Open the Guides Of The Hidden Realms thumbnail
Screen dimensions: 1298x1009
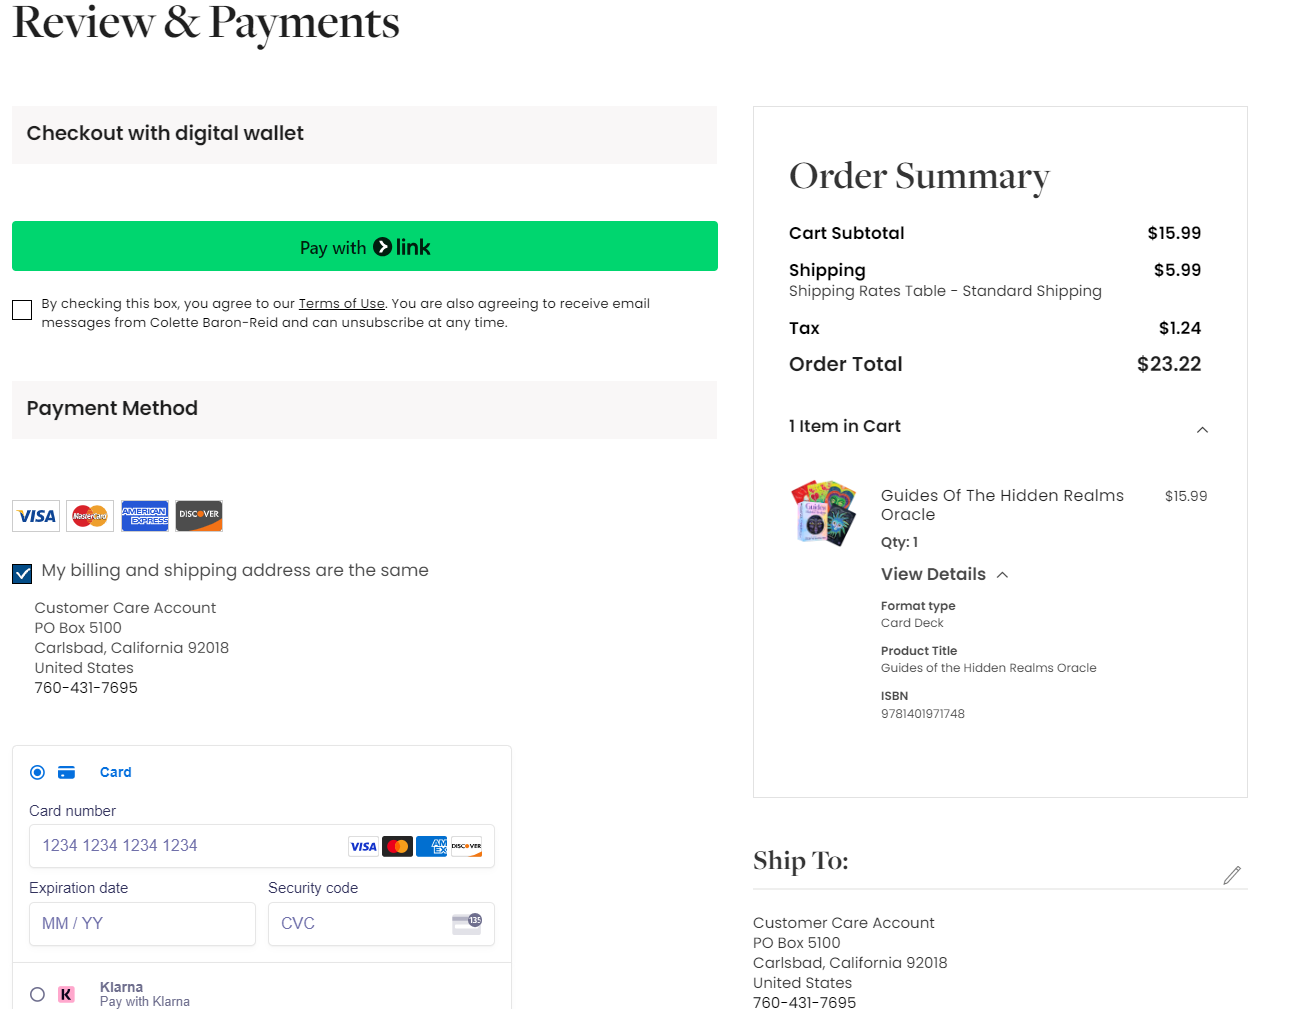(x=824, y=512)
